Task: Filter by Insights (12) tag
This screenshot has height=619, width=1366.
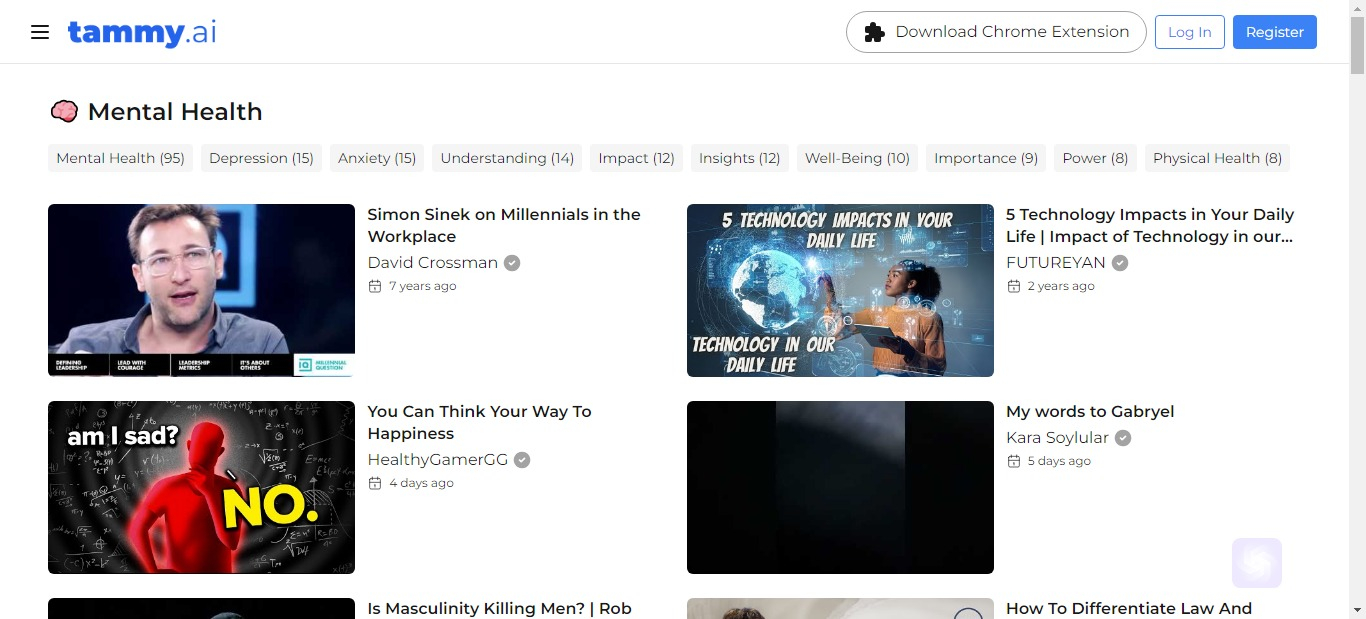Action: [739, 158]
